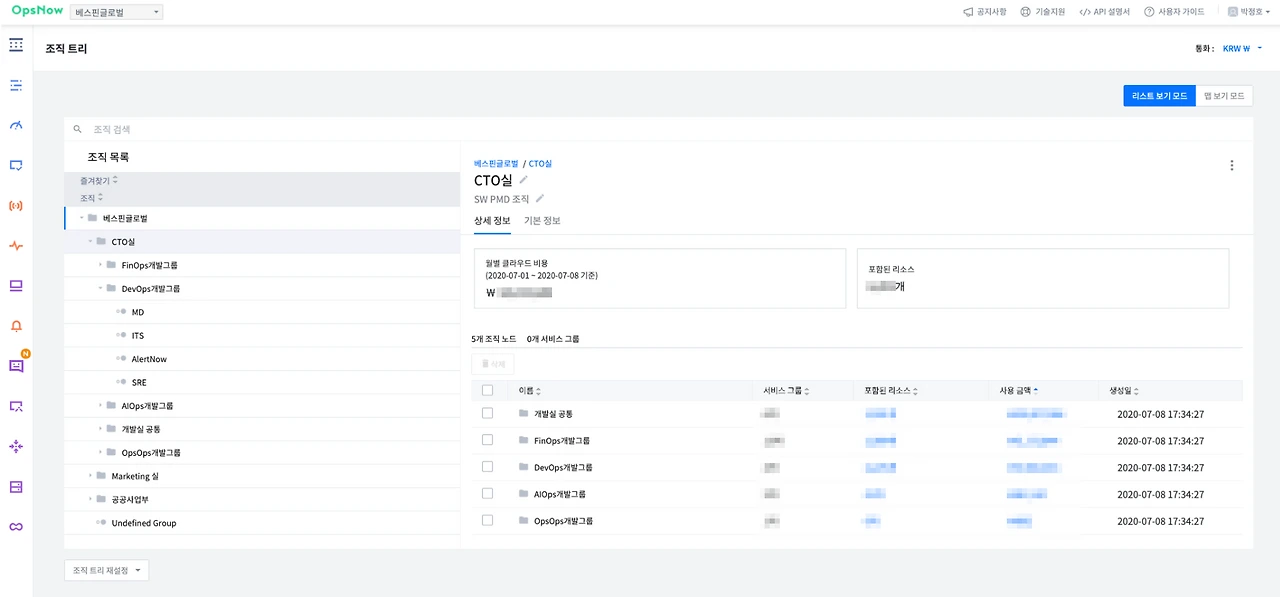Select the 0개 서비스 그룹 tab

(553, 339)
